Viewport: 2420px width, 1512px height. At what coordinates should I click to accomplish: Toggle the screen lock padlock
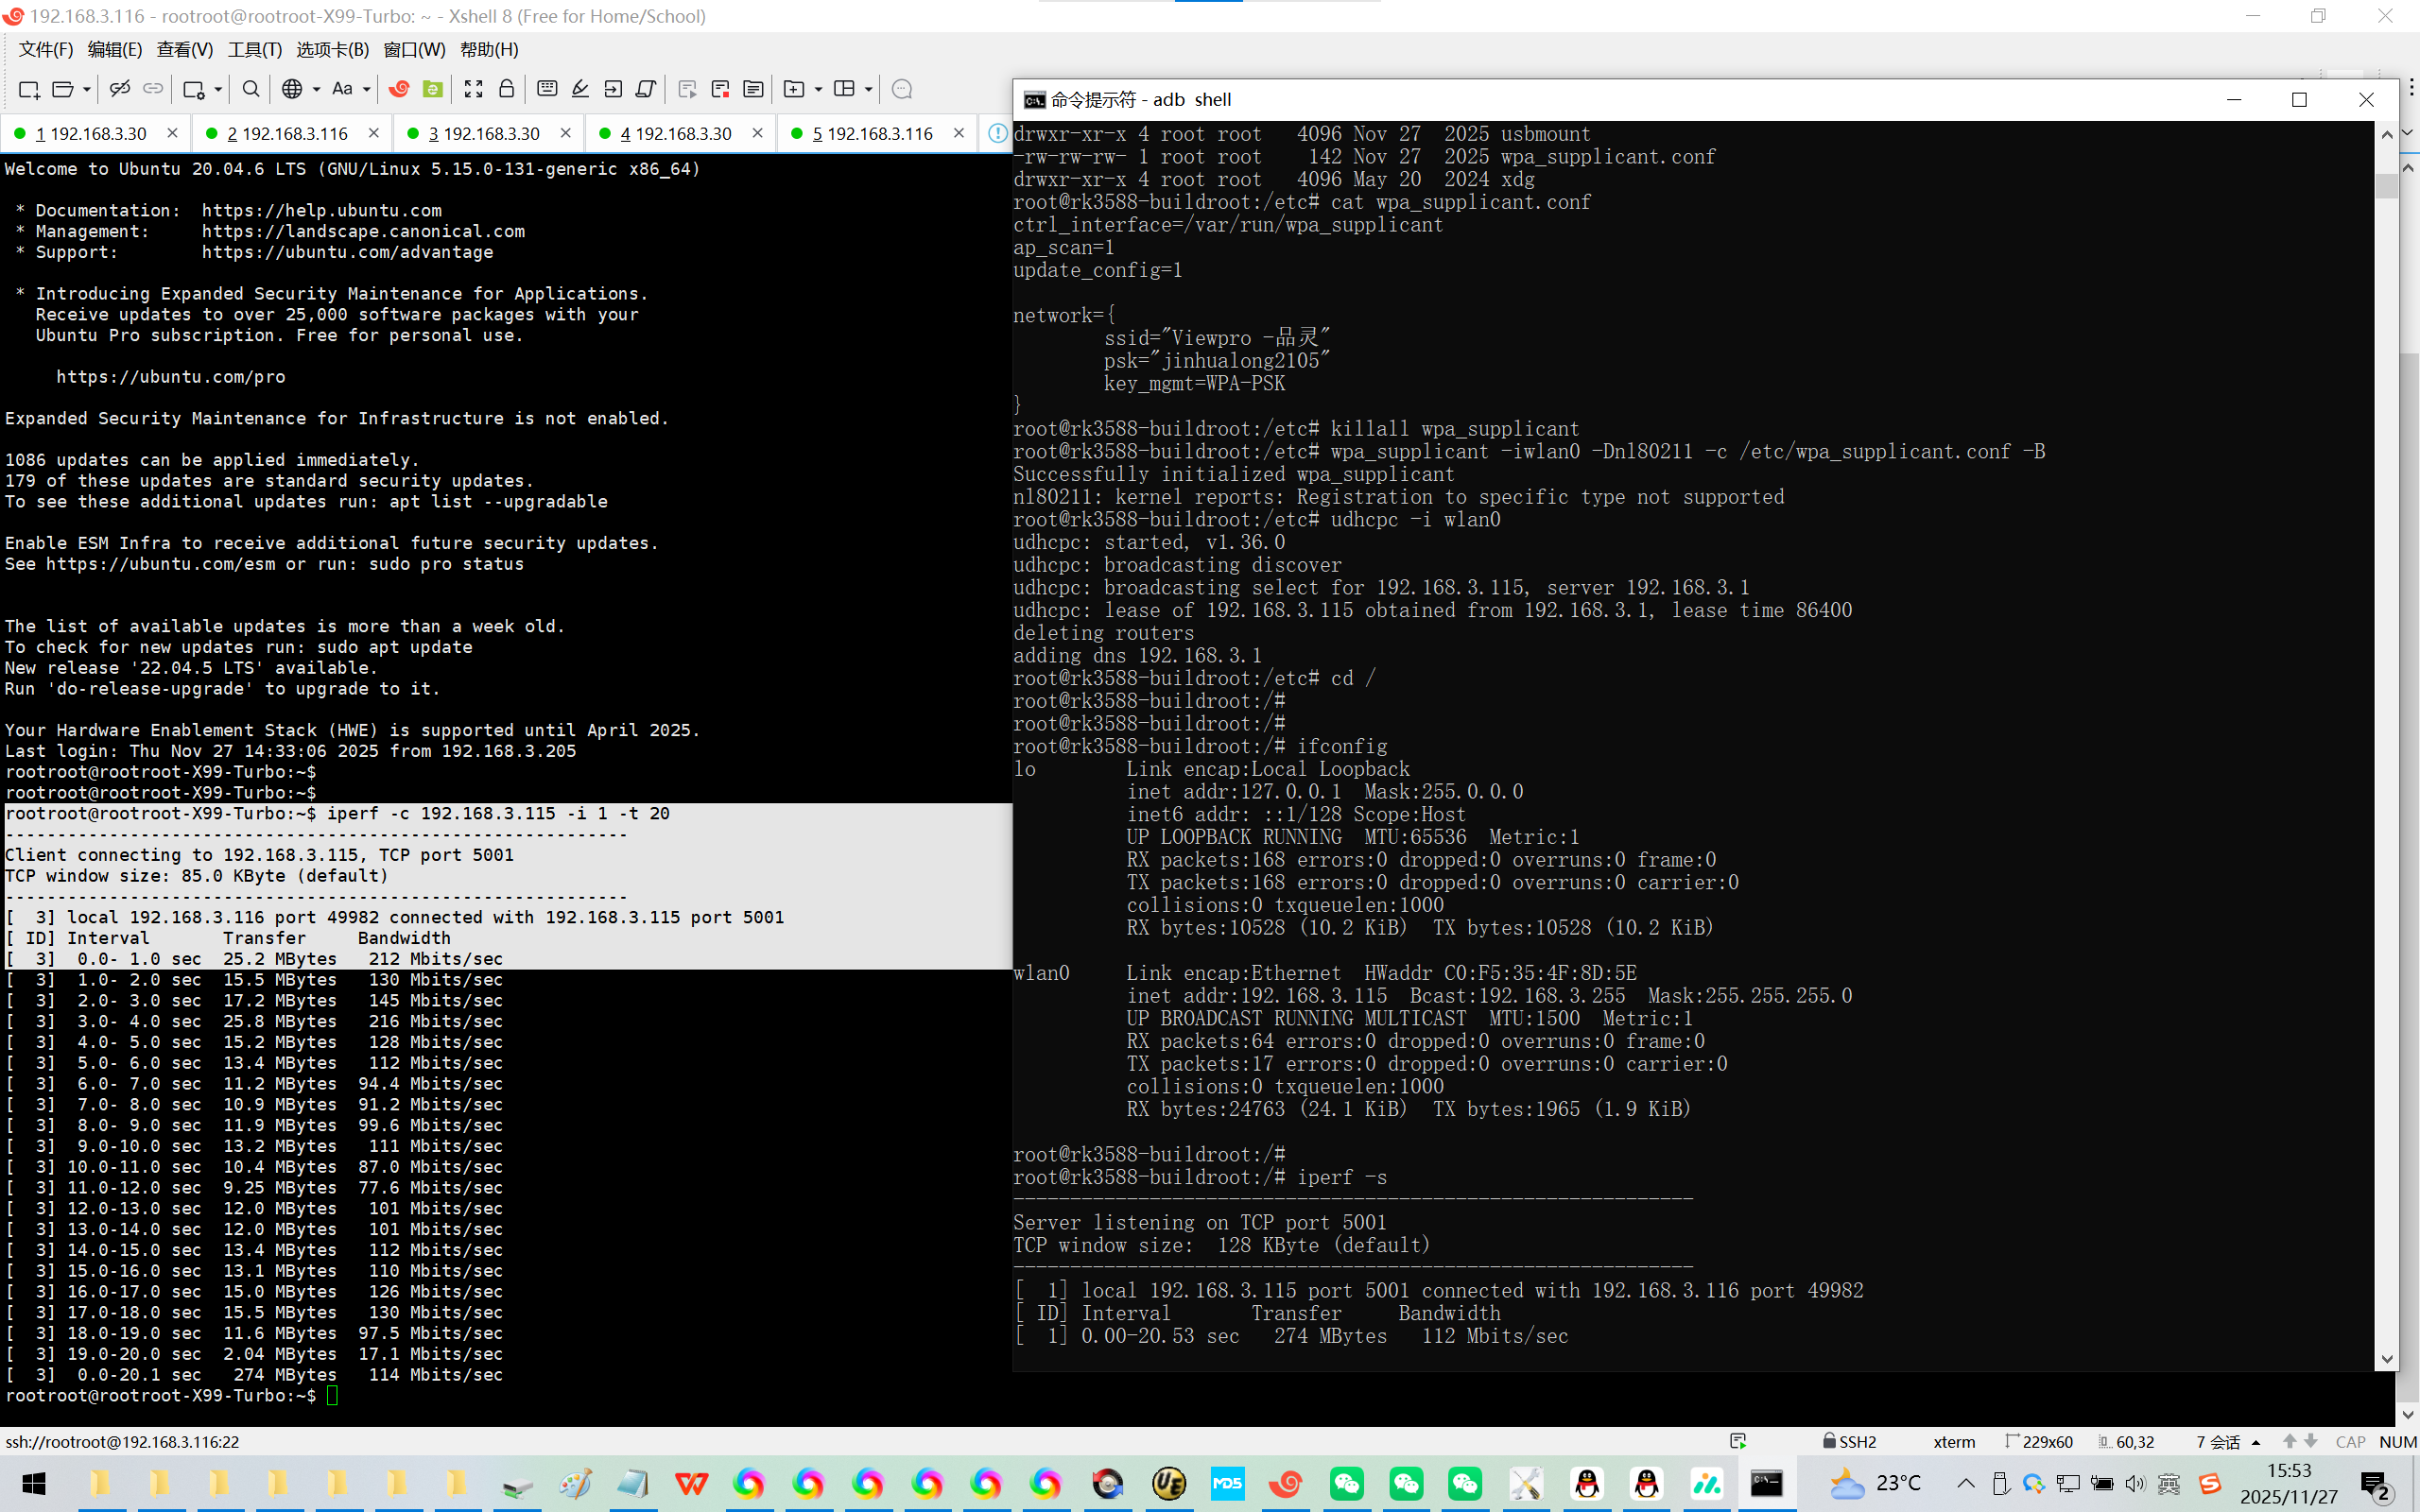pyautogui.click(x=507, y=89)
